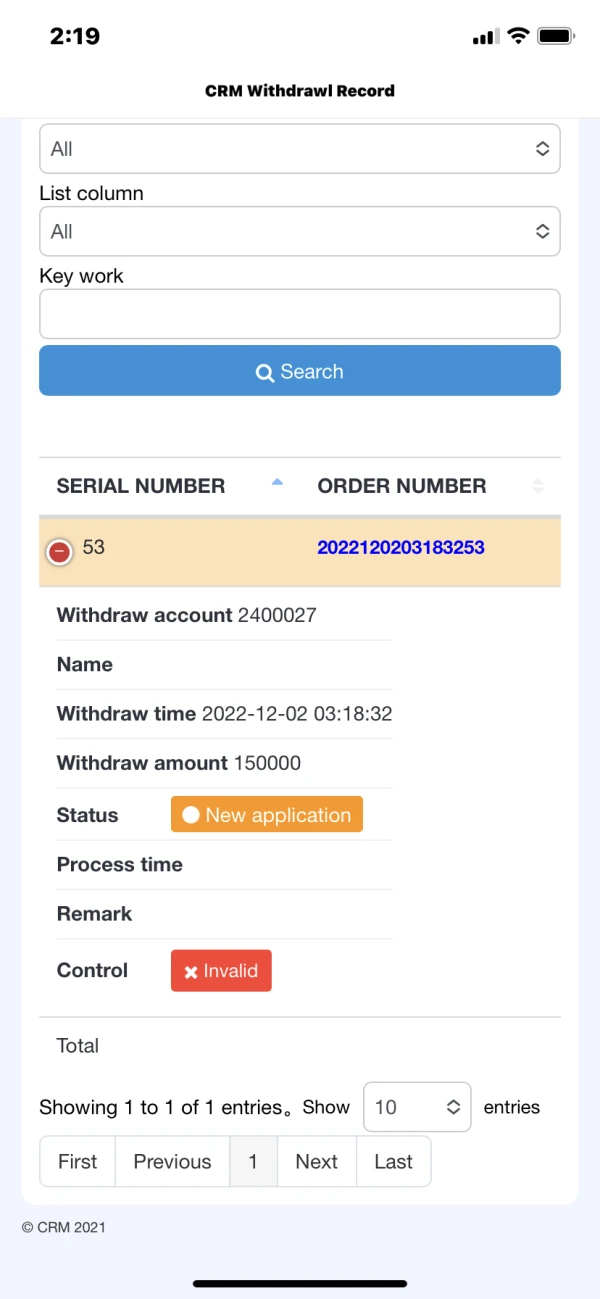Screen dimensions: 600x1299
Task: Tap the cellular signal bars icon
Action: click(485, 37)
